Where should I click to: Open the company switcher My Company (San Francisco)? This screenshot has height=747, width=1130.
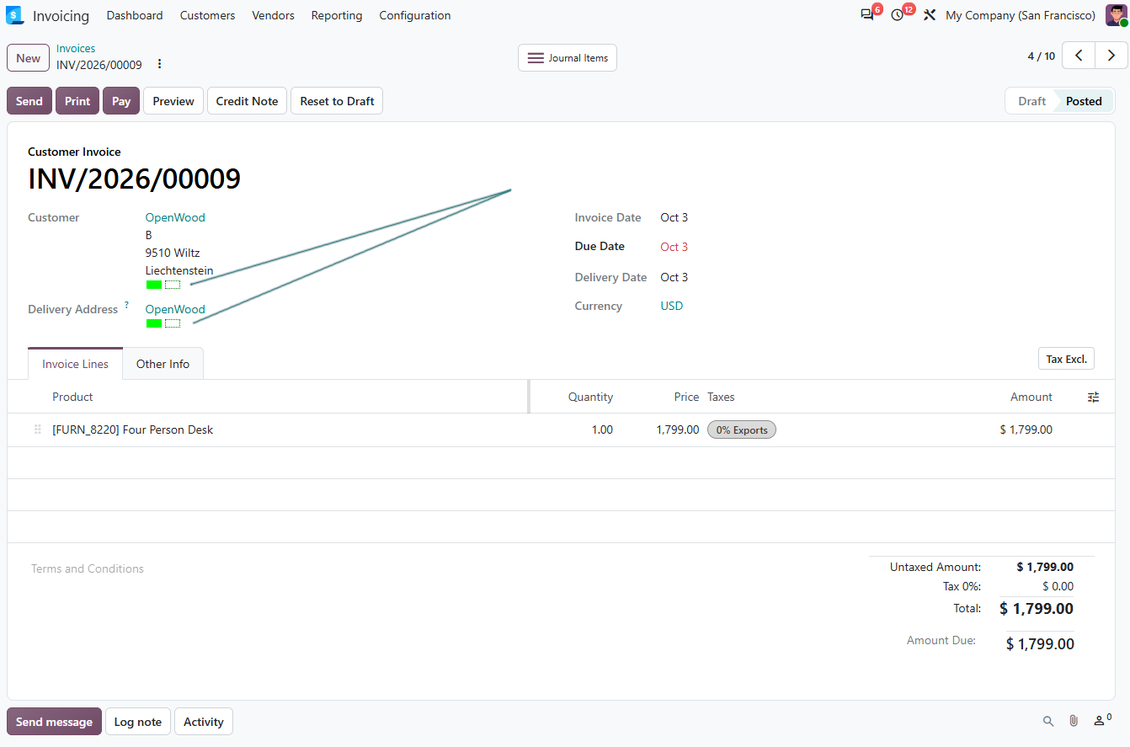[x=1020, y=15]
